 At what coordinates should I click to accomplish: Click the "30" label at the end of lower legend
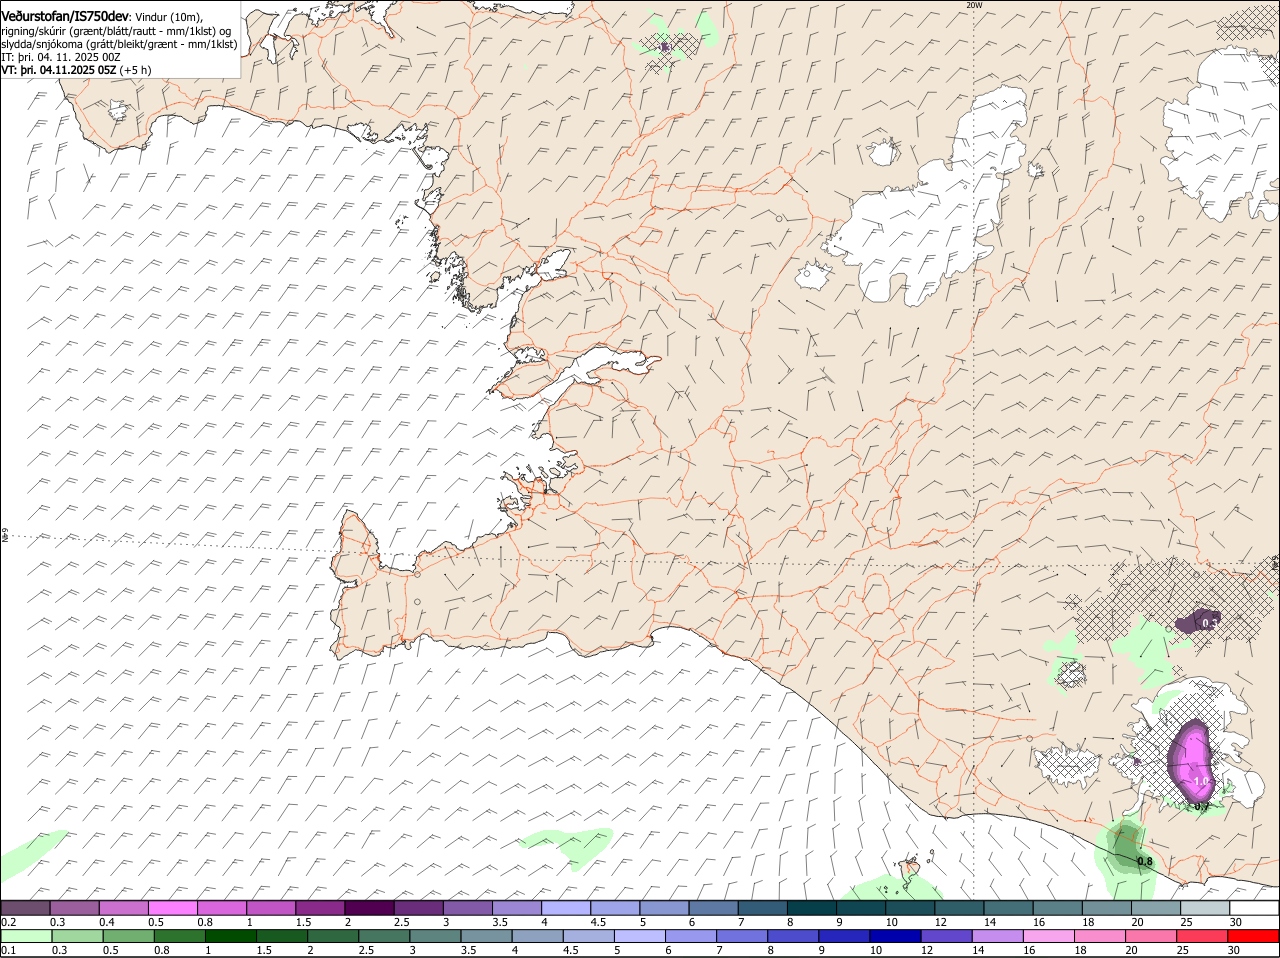1233,950
